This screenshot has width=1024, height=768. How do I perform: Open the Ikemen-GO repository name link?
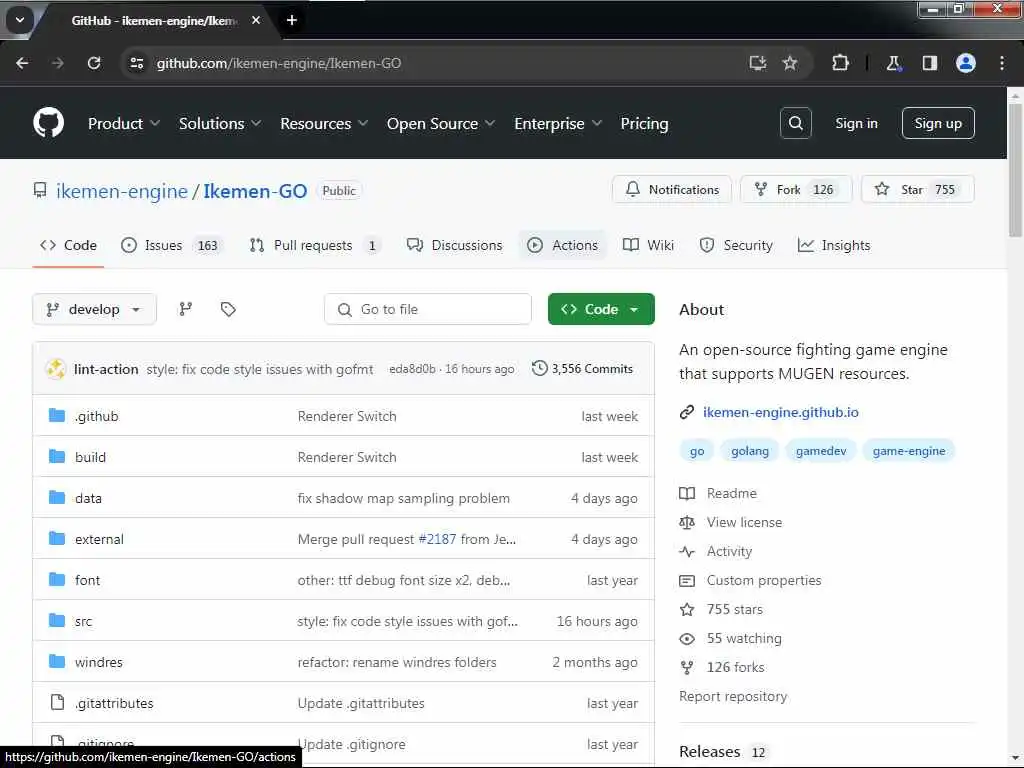[255, 191]
